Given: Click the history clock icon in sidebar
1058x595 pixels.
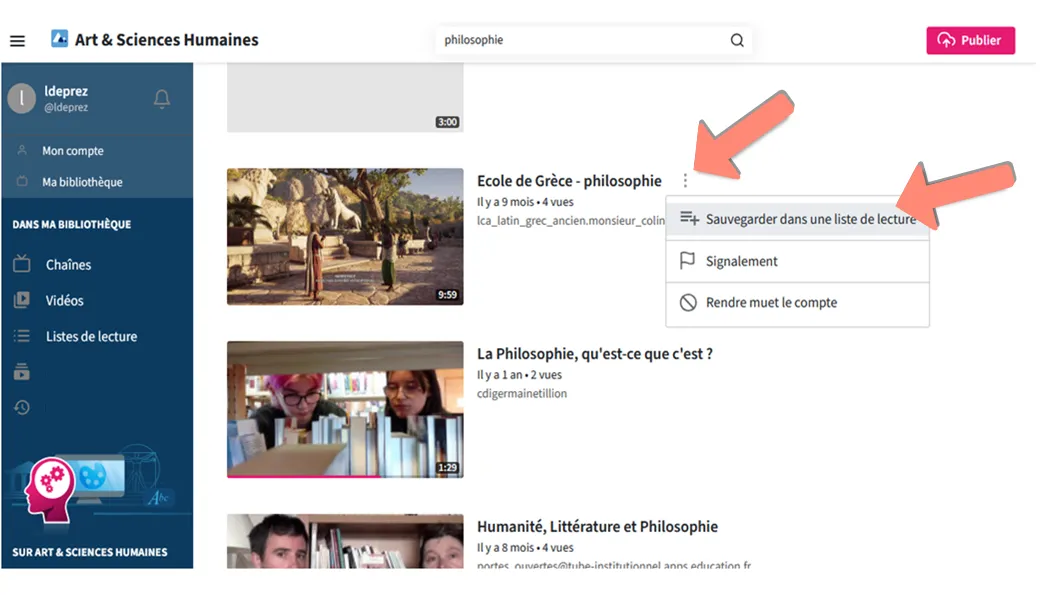Looking at the screenshot, I should point(22,407).
